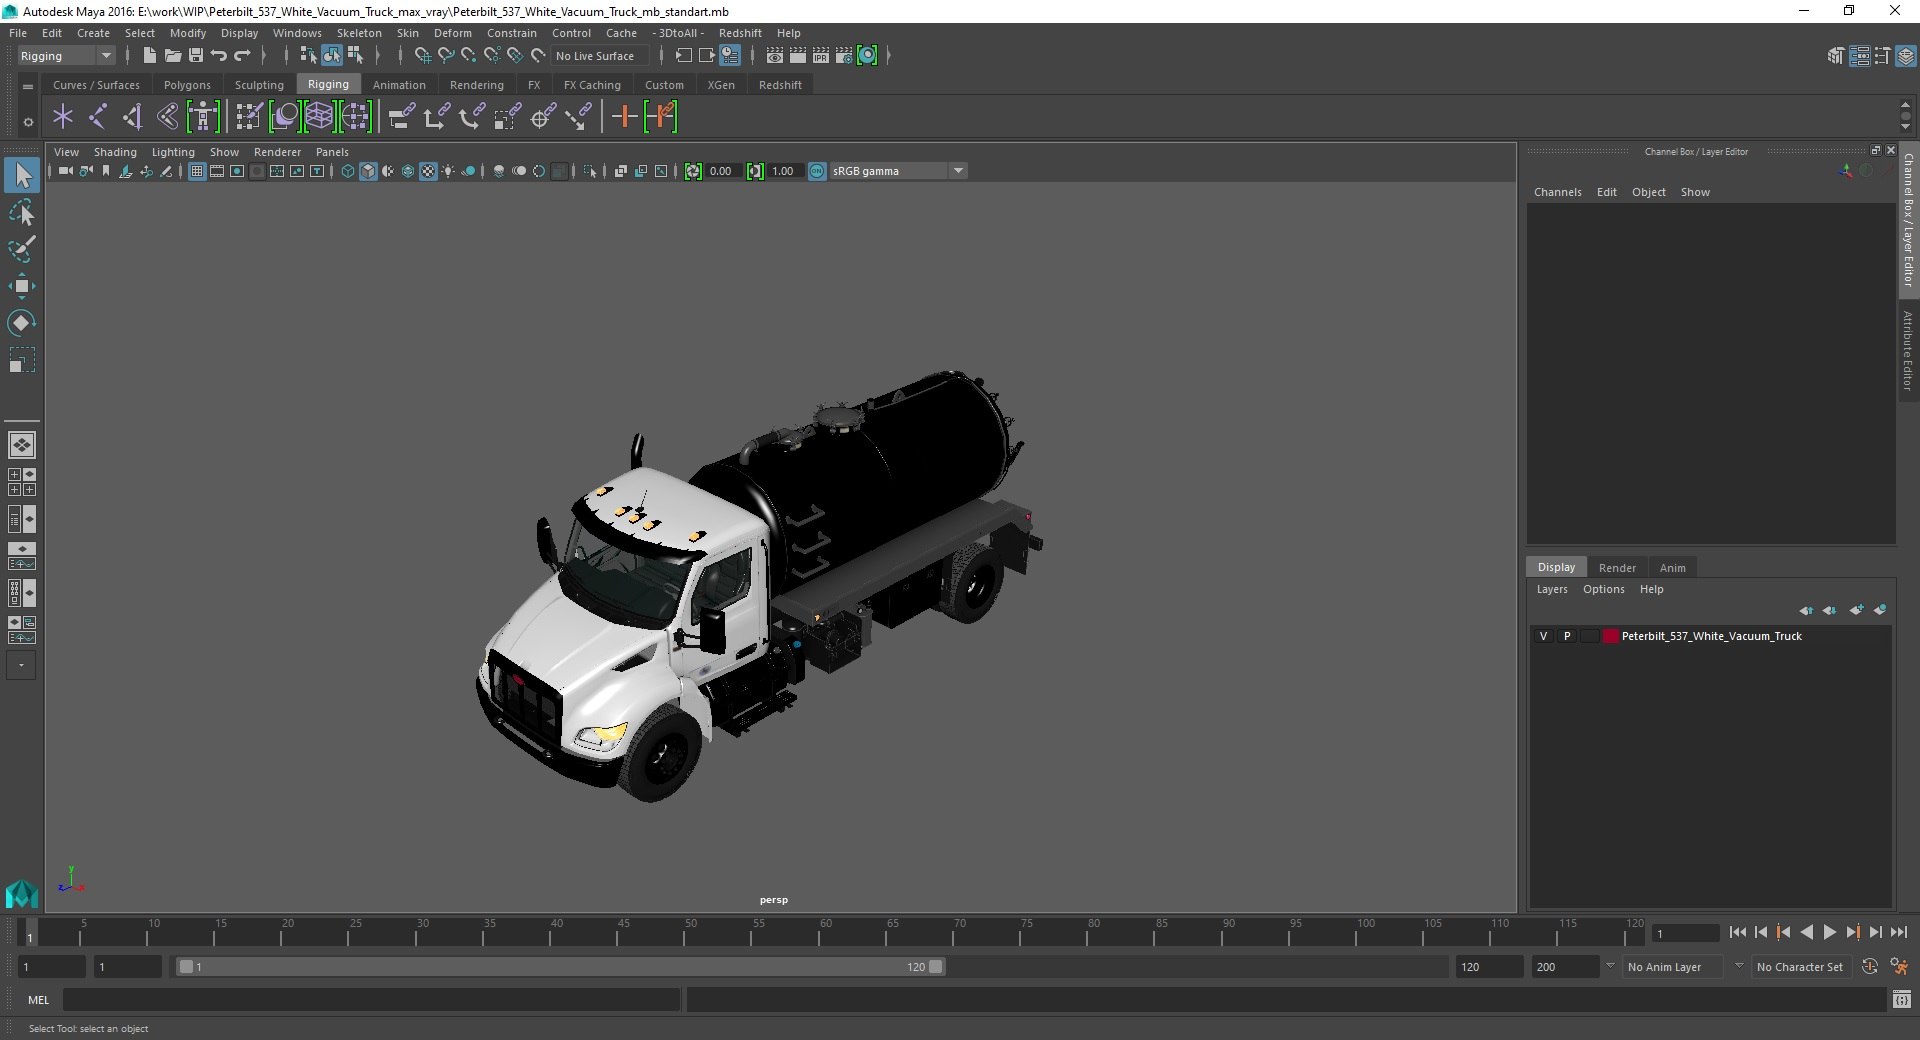Click the No Live Surface field
Viewport: 1920px width, 1040px height.
pos(598,56)
